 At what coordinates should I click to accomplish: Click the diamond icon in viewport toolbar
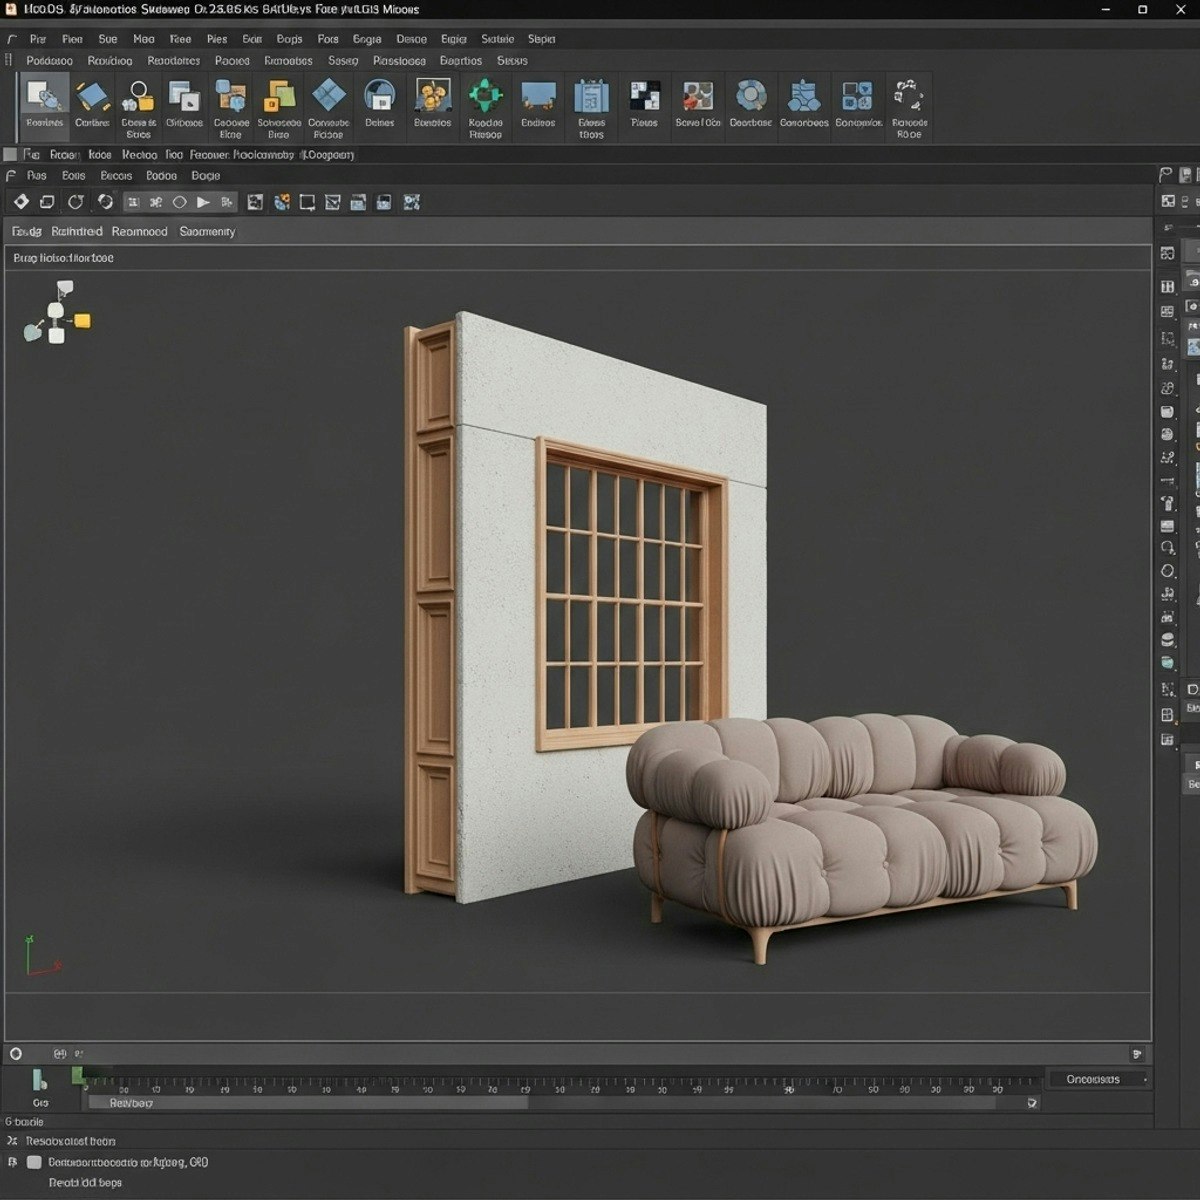pyautogui.click(x=20, y=202)
